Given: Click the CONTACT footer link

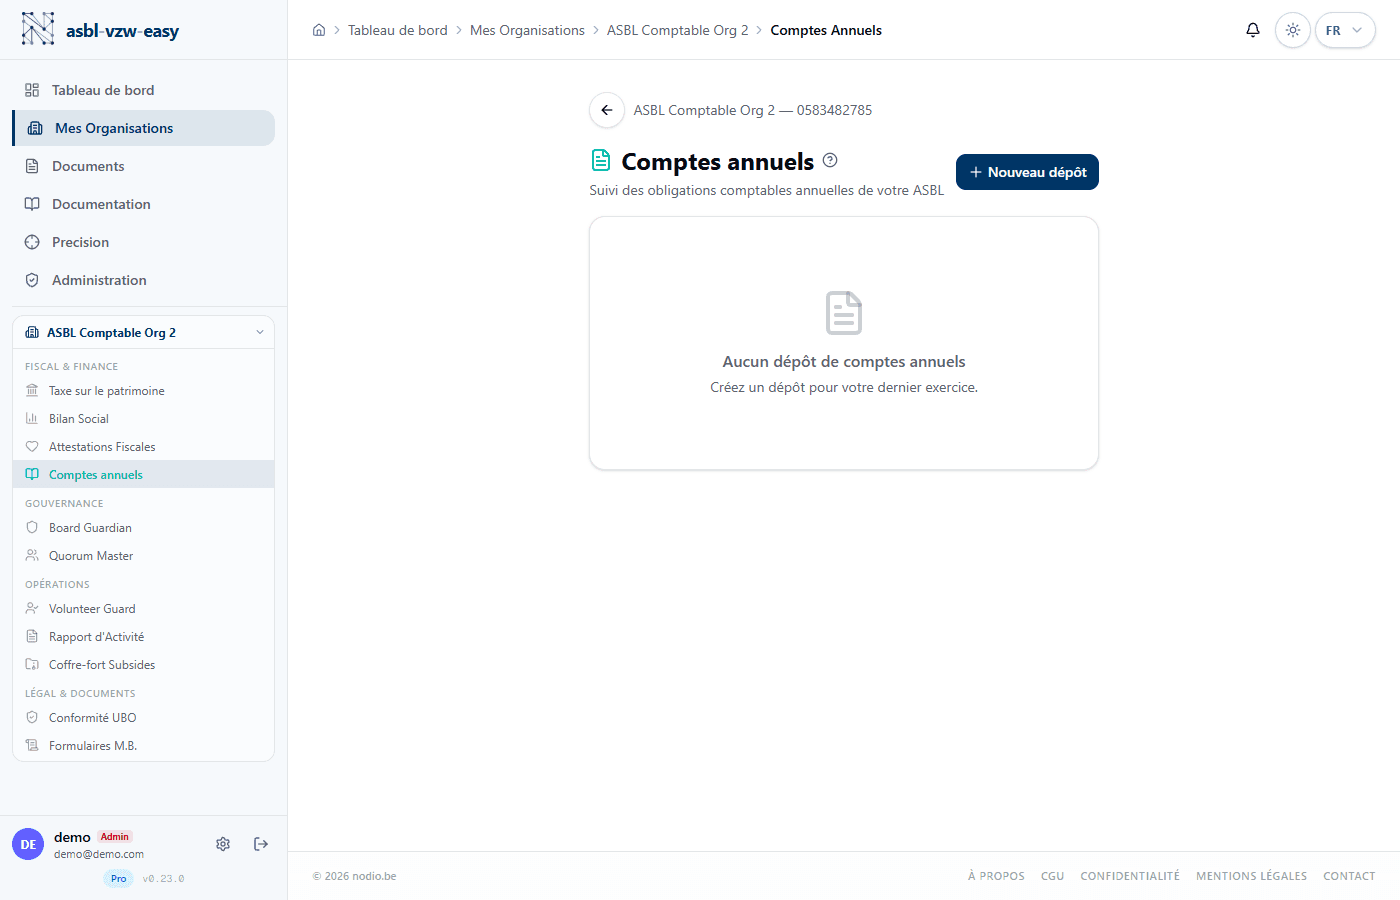Looking at the screenshot, I should click(1349, 876).
